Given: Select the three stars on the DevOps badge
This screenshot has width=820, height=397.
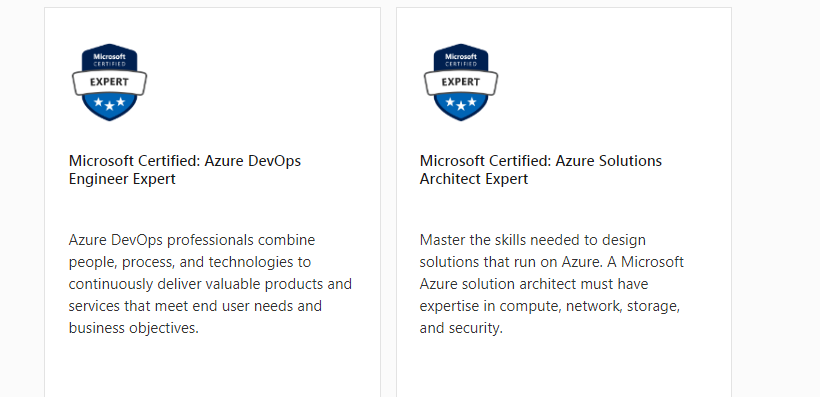Looking at the screenshot, I should point(109,103).
